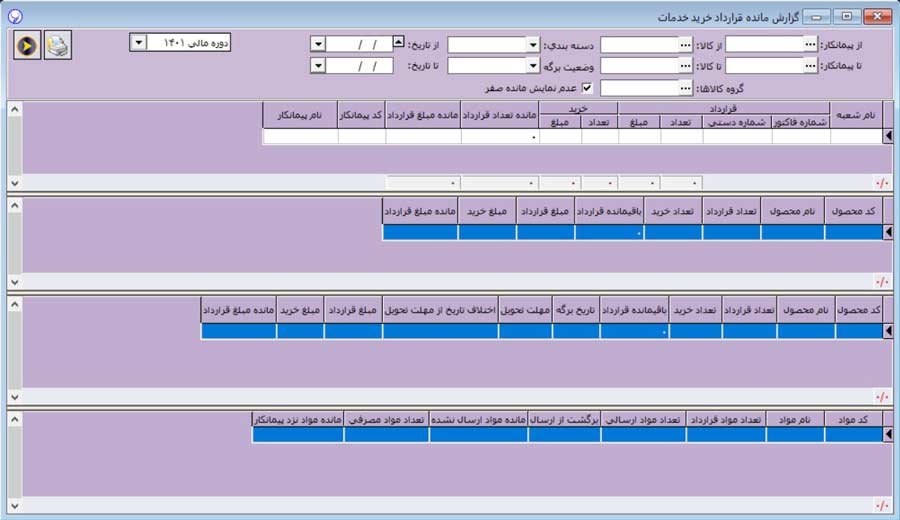Expand the 'وضعیت برگه' dropdown

pos(532,66)
